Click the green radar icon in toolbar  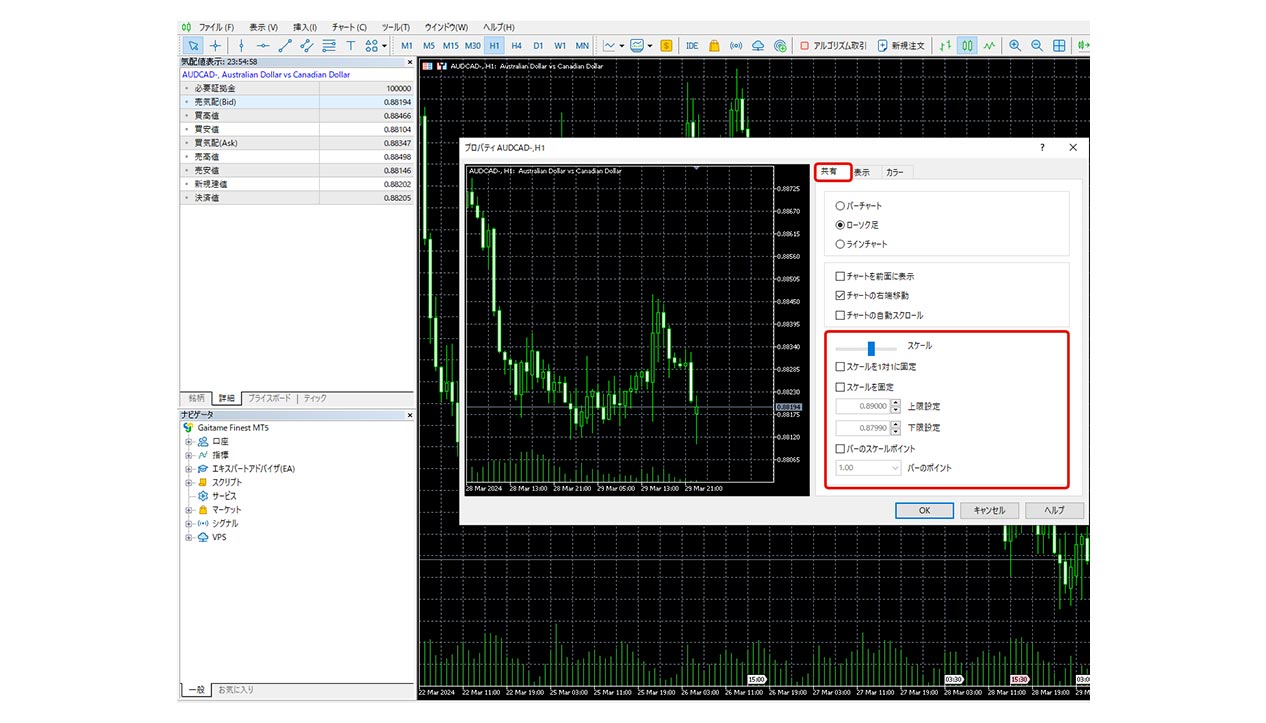pos(780,46)
